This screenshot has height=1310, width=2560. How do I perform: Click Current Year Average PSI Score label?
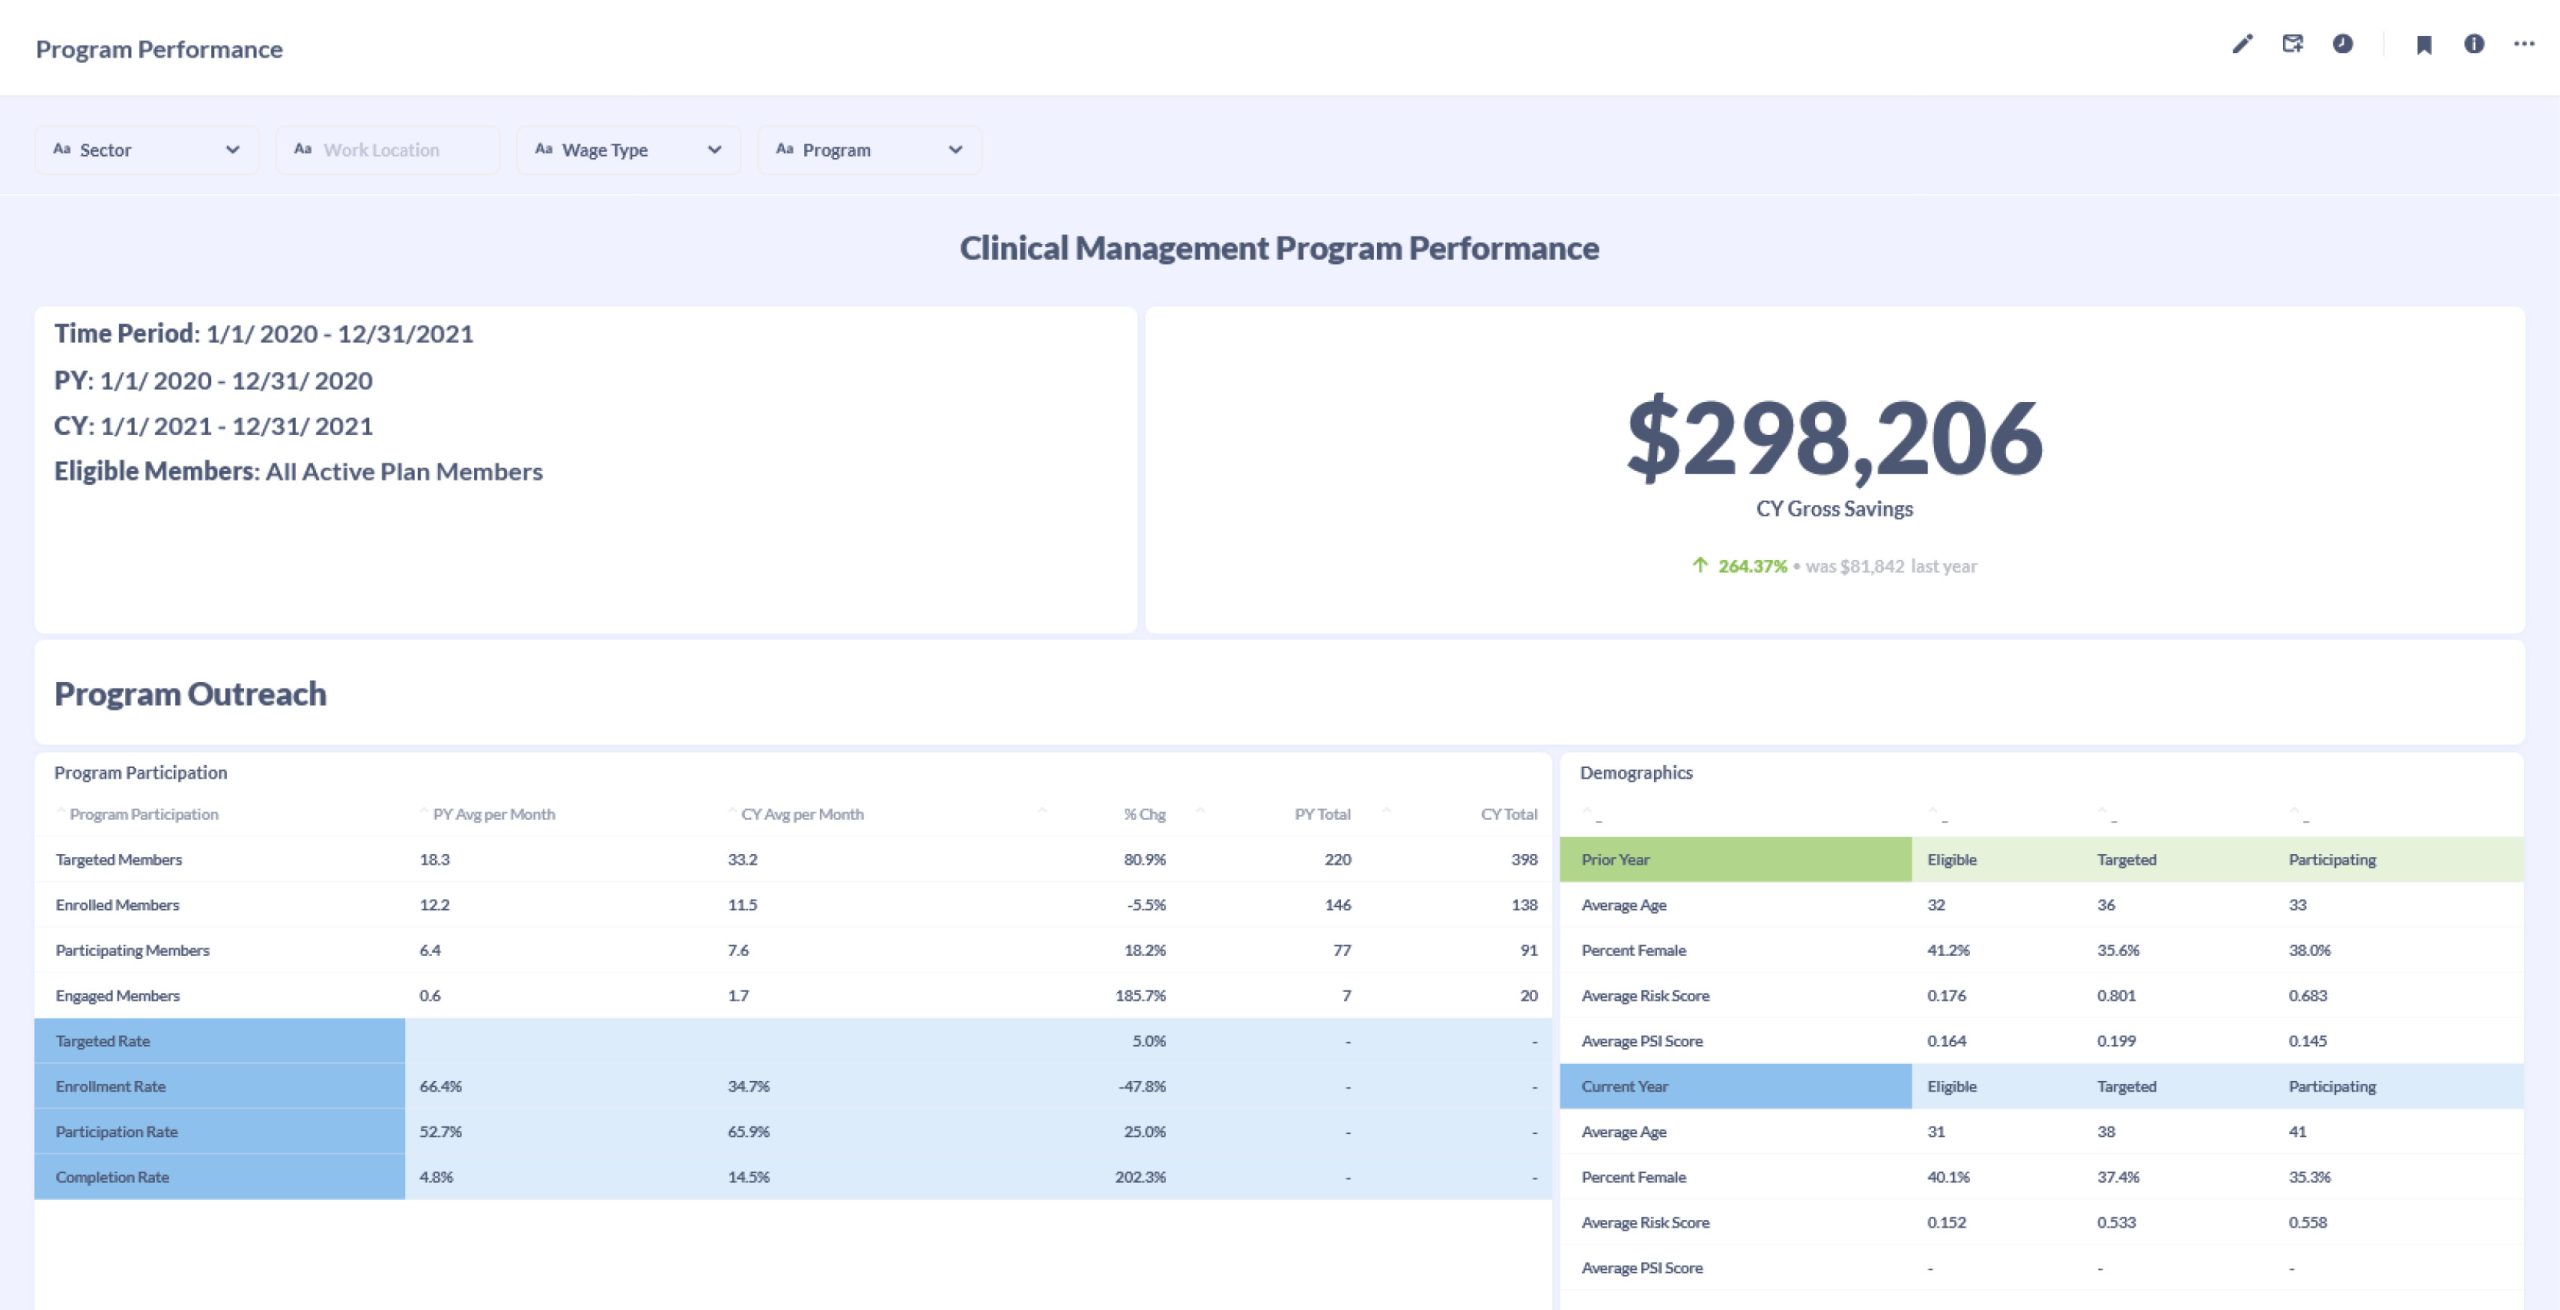pyautogui.click(x=1642, y=1268)
